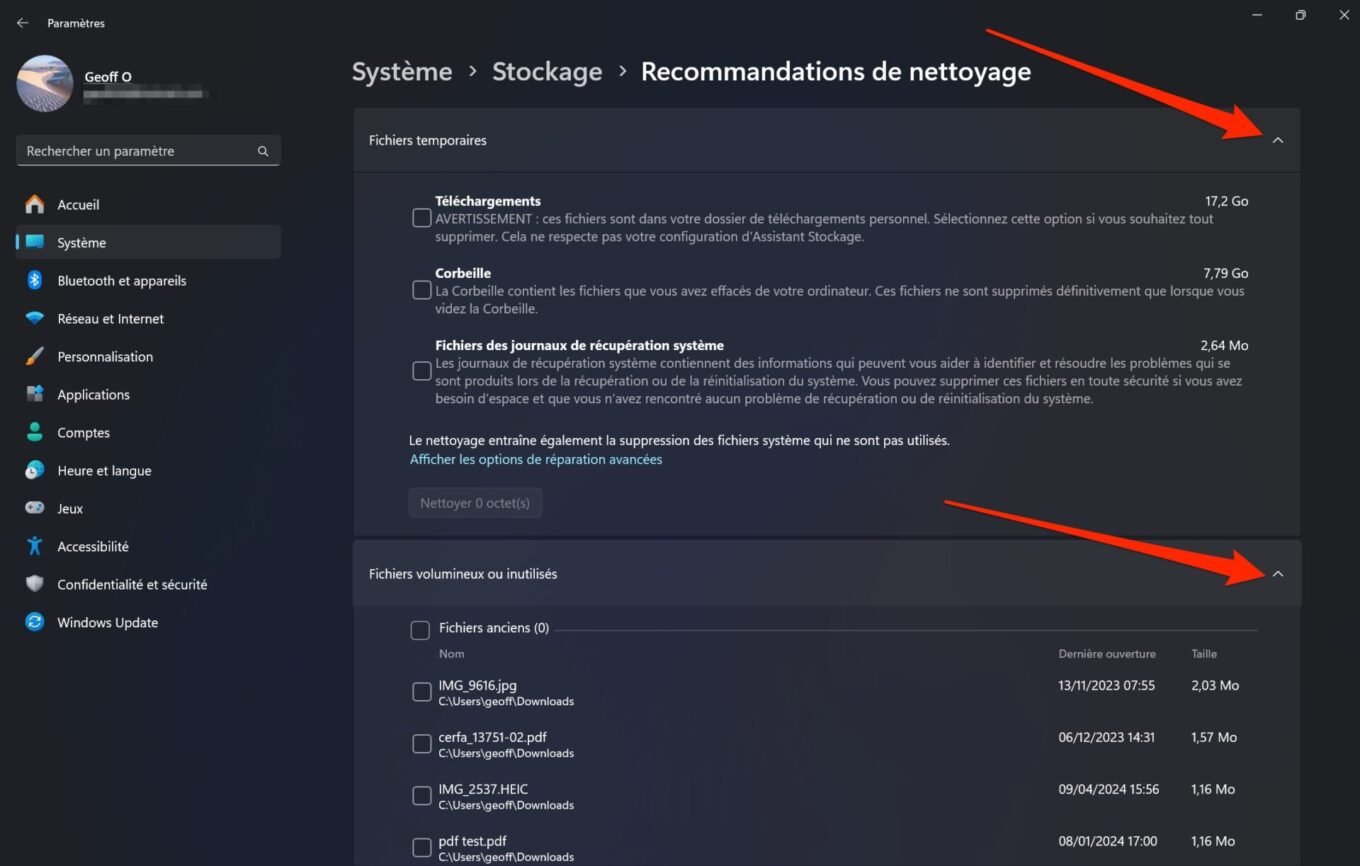Click the 1,57 Mo file size

pos(1214,737)
